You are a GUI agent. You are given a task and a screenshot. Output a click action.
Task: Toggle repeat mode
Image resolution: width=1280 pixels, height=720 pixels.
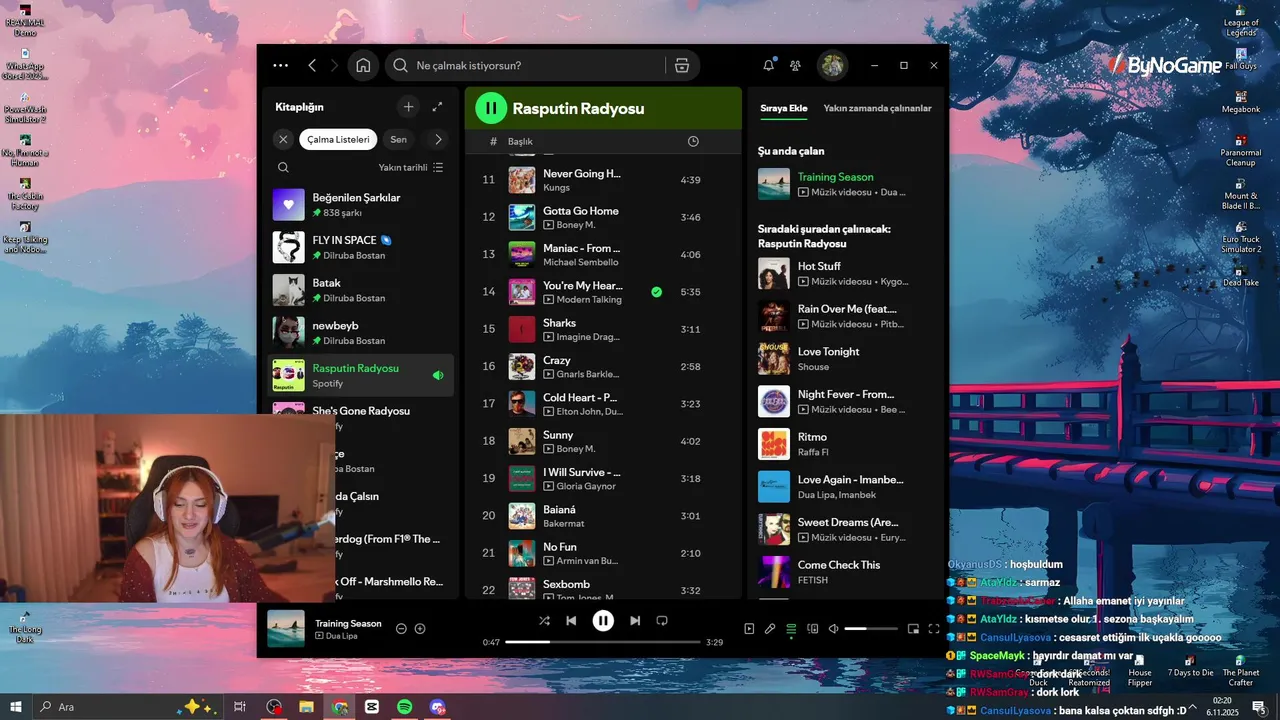[x=662, y=621]
